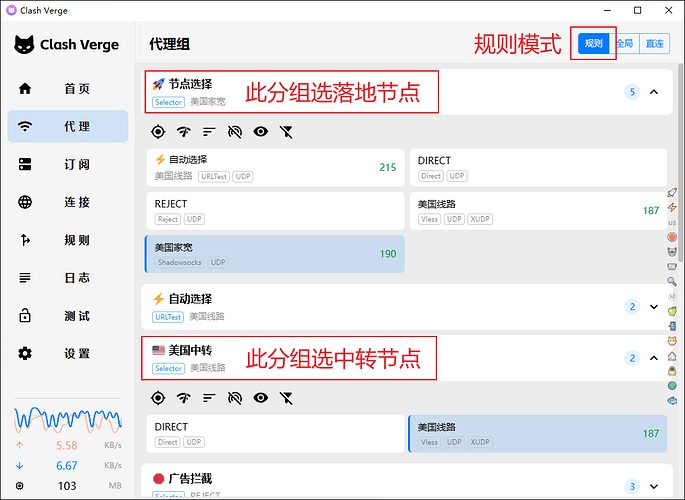Click filter icon in 美国中转 group toolbar

pyautogui.click(x=286, y=398)
